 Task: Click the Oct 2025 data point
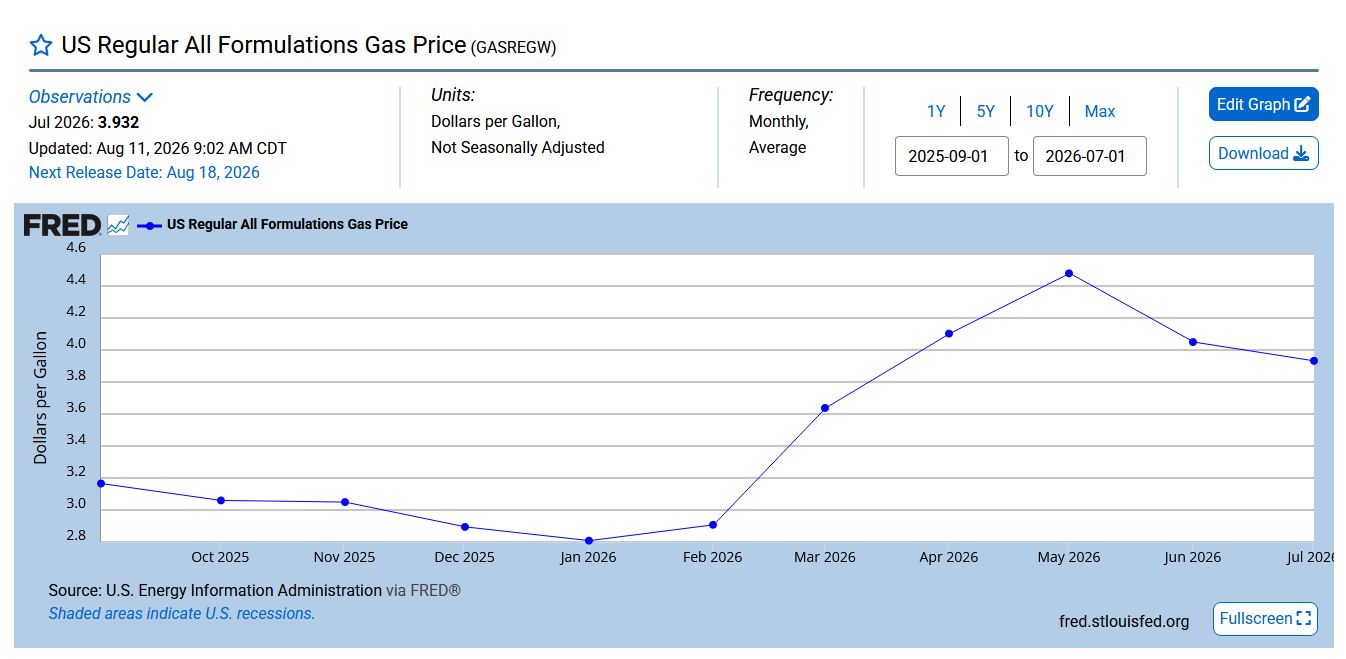[221, 500]
